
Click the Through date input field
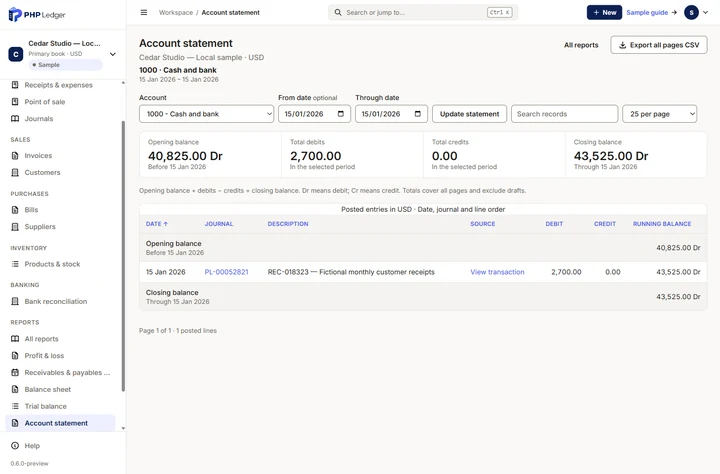tap(391, 114)
